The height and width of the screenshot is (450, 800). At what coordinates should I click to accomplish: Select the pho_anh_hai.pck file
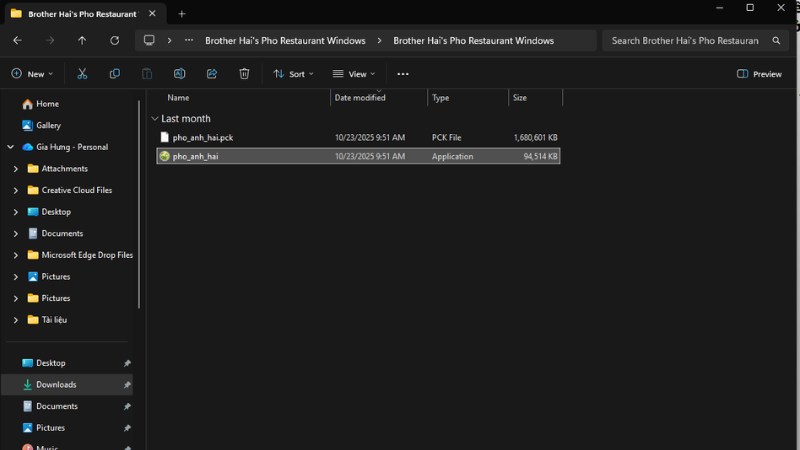(203, 137)
